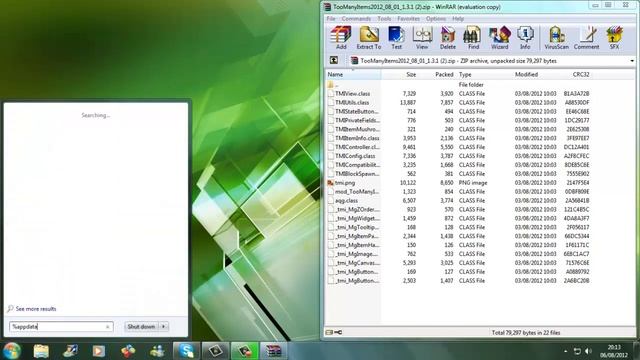Click See more results in Start menu
640x360 pixels.
coord(32,309)
